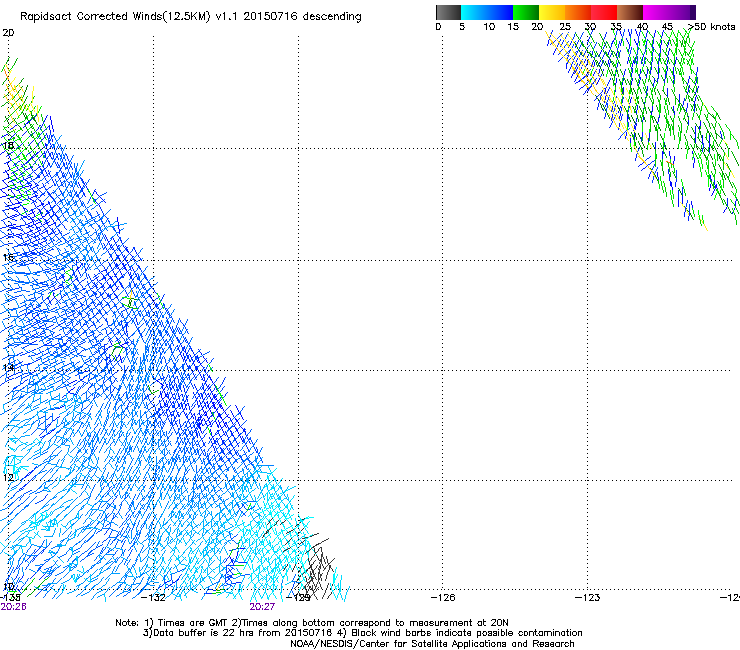740x650 pixels.
Task: Click the purple "20:26" overpass time
Action: coord(13,607)
